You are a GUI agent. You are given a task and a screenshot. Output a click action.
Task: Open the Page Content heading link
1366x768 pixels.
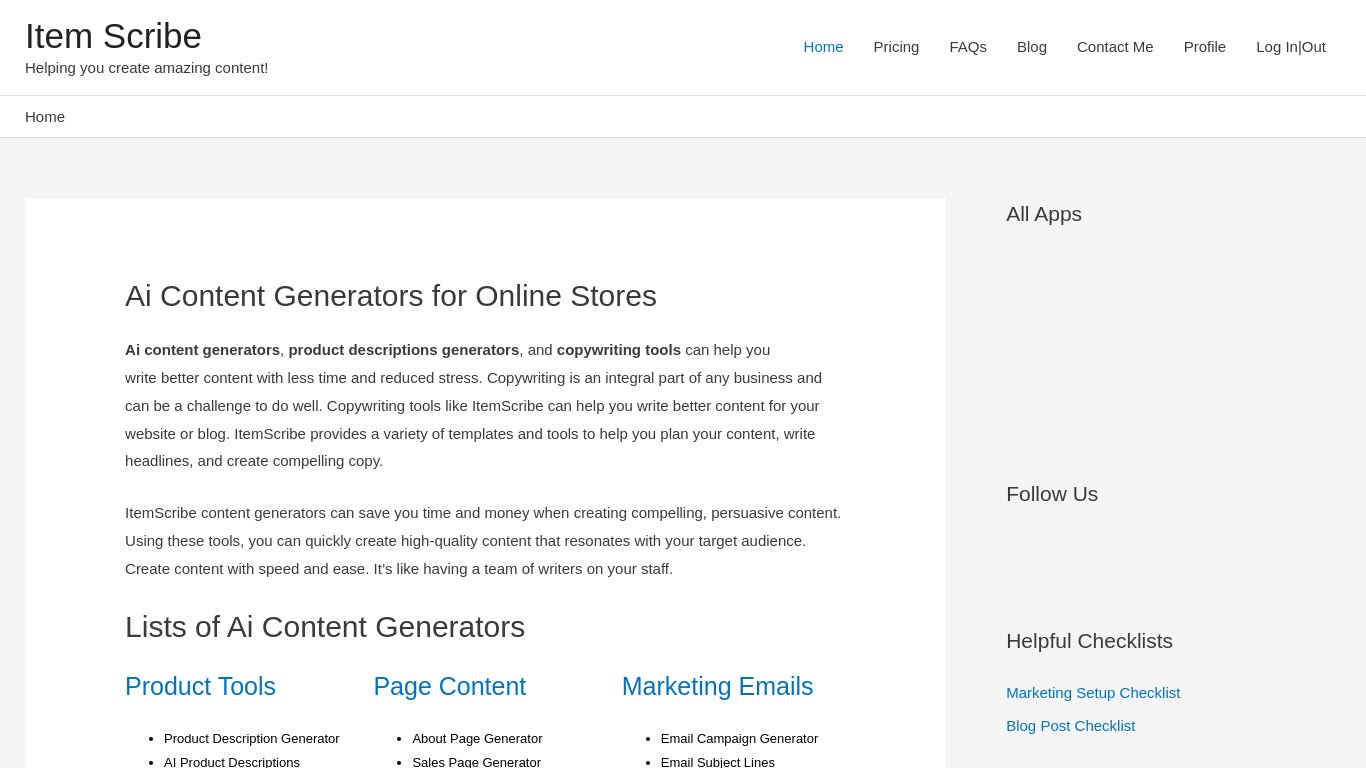[x=450, y=687]
